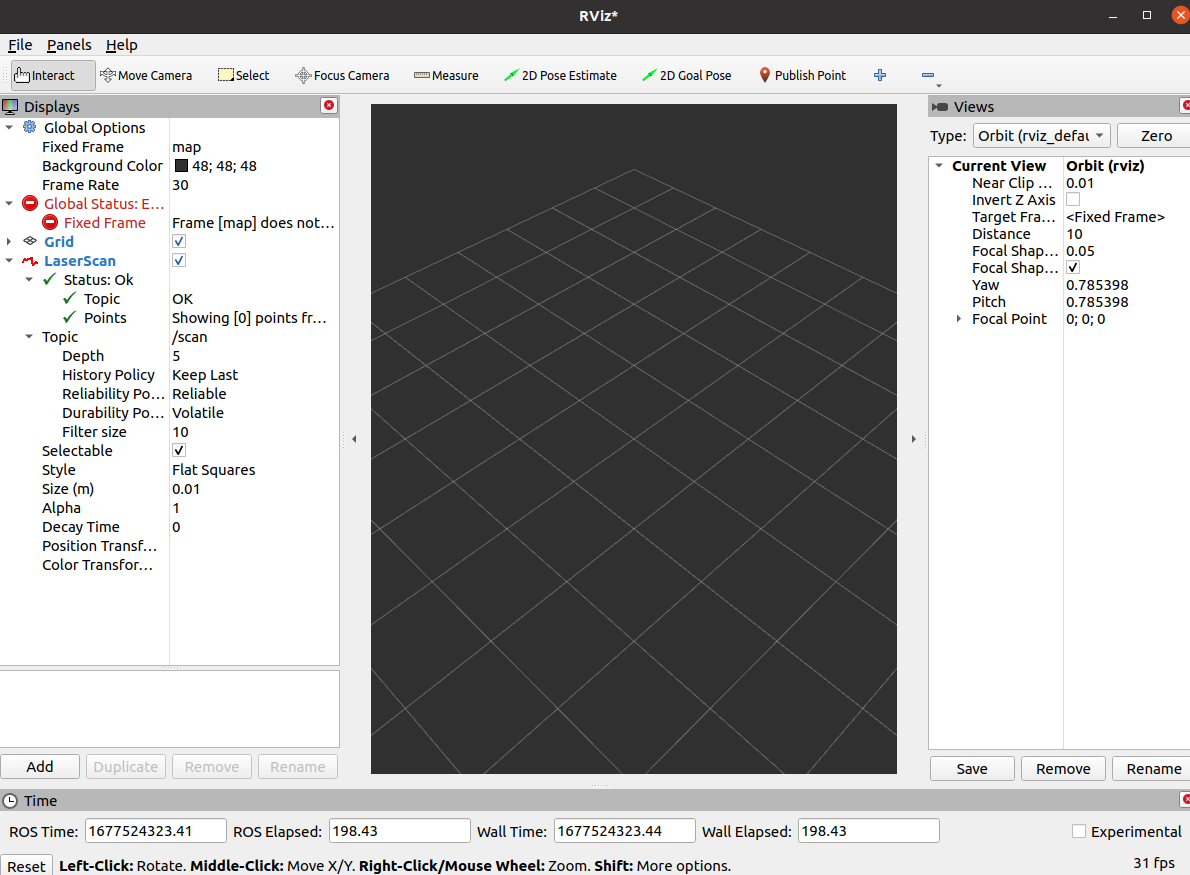Click the Grid display icon
Screen dimensions: 1190x875
click(30, 241)
